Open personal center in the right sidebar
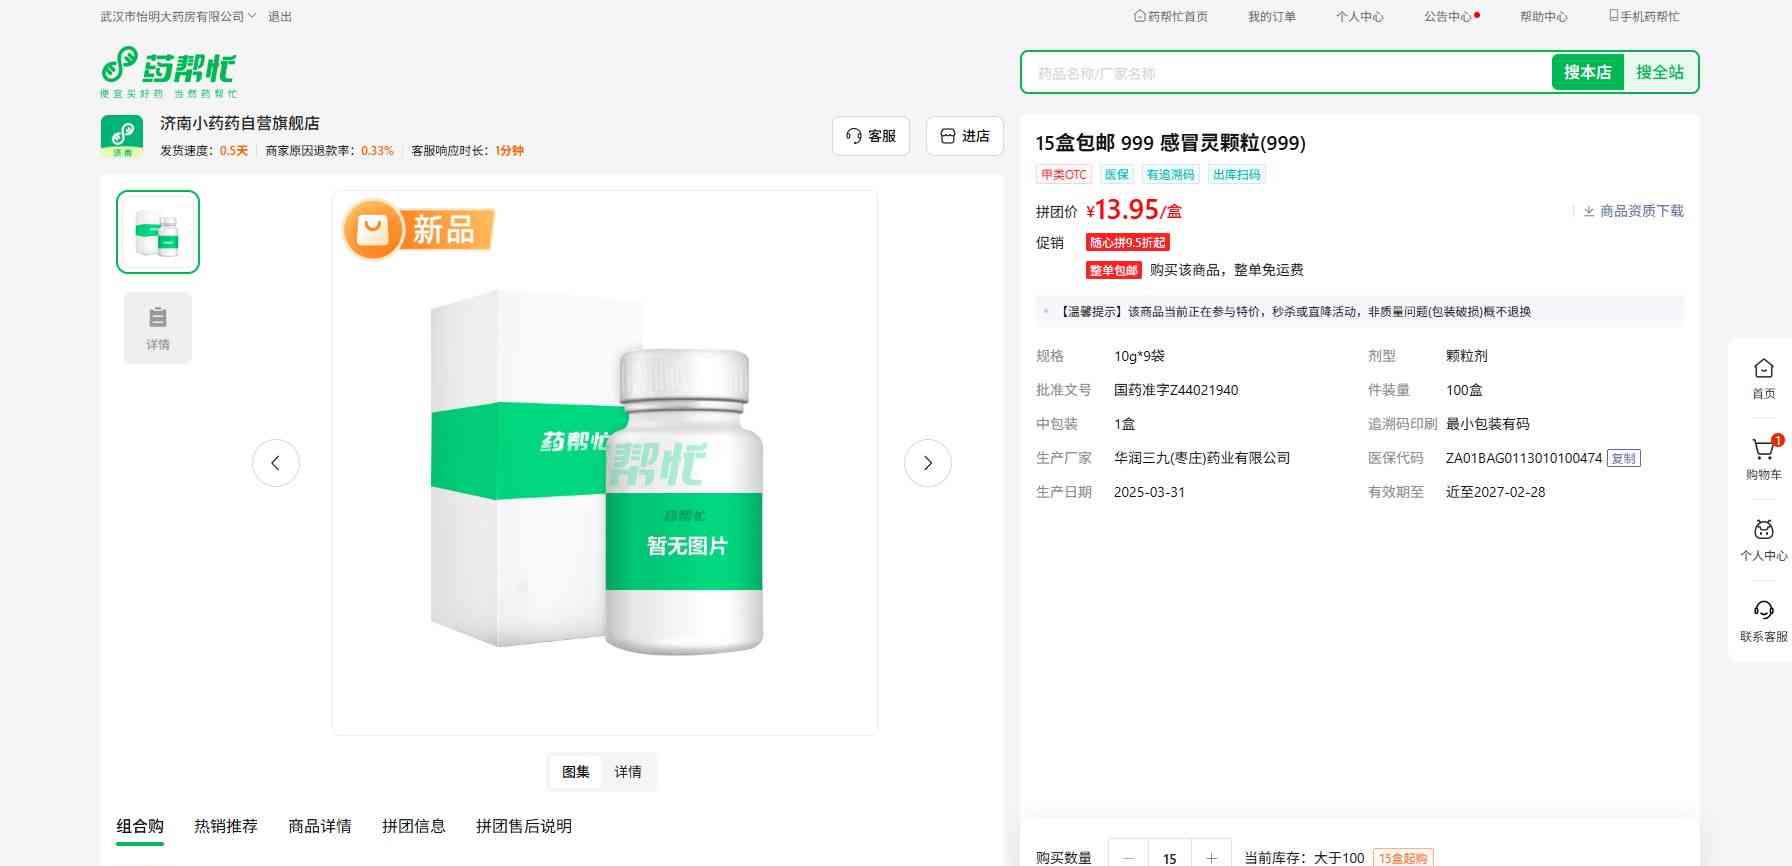 tap(1763, 540)
